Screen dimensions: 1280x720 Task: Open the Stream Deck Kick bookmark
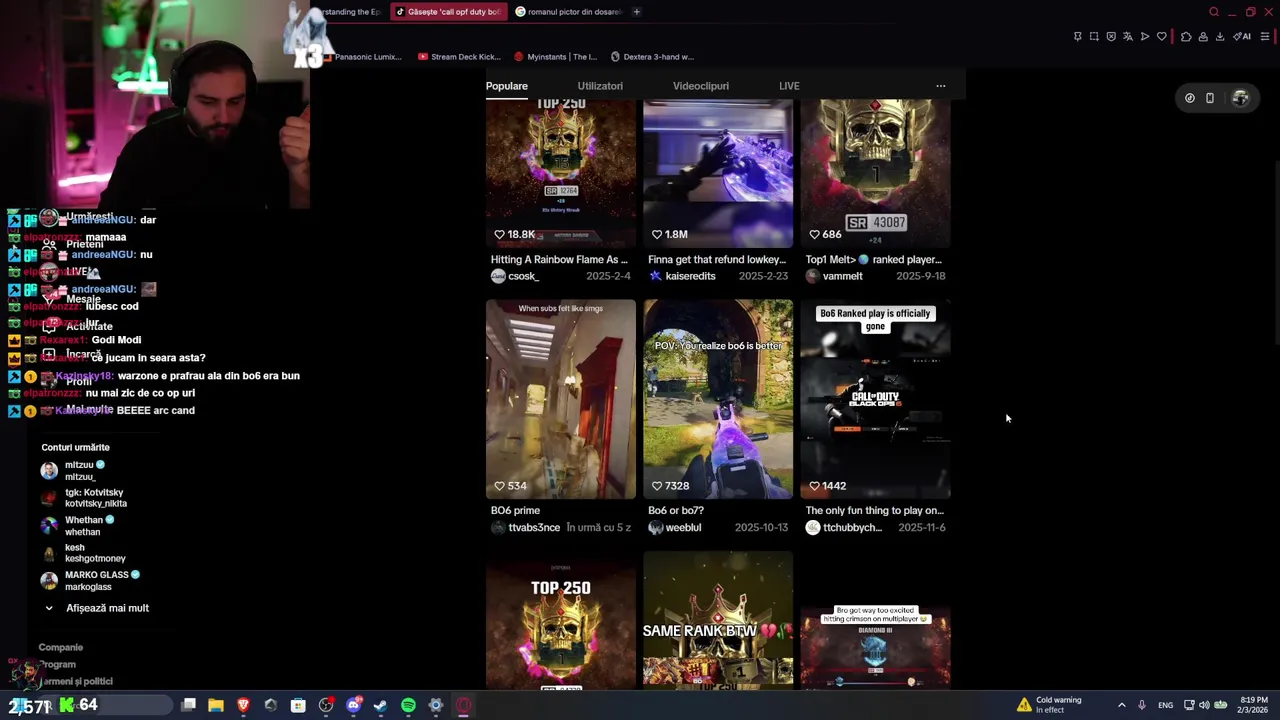(x=459, y=57)
